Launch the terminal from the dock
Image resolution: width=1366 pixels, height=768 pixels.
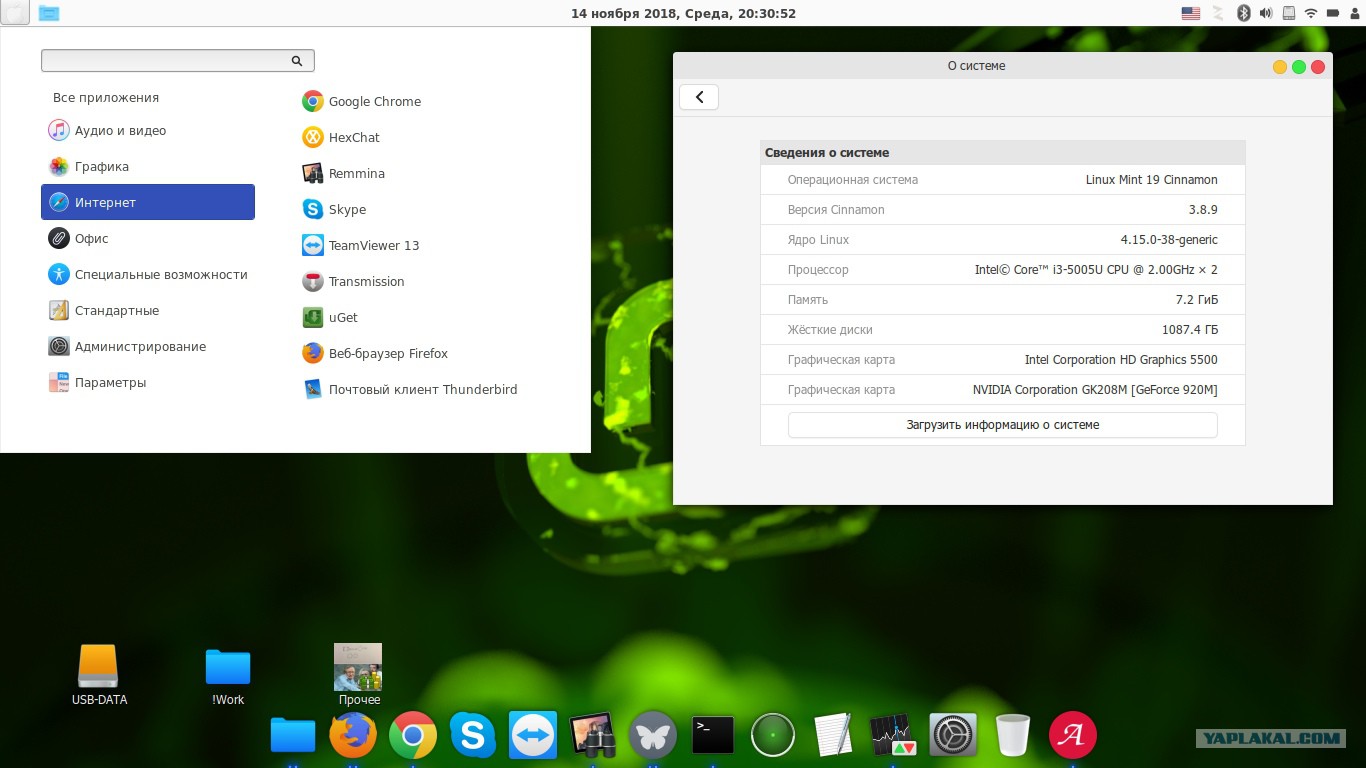click(713, 736)
